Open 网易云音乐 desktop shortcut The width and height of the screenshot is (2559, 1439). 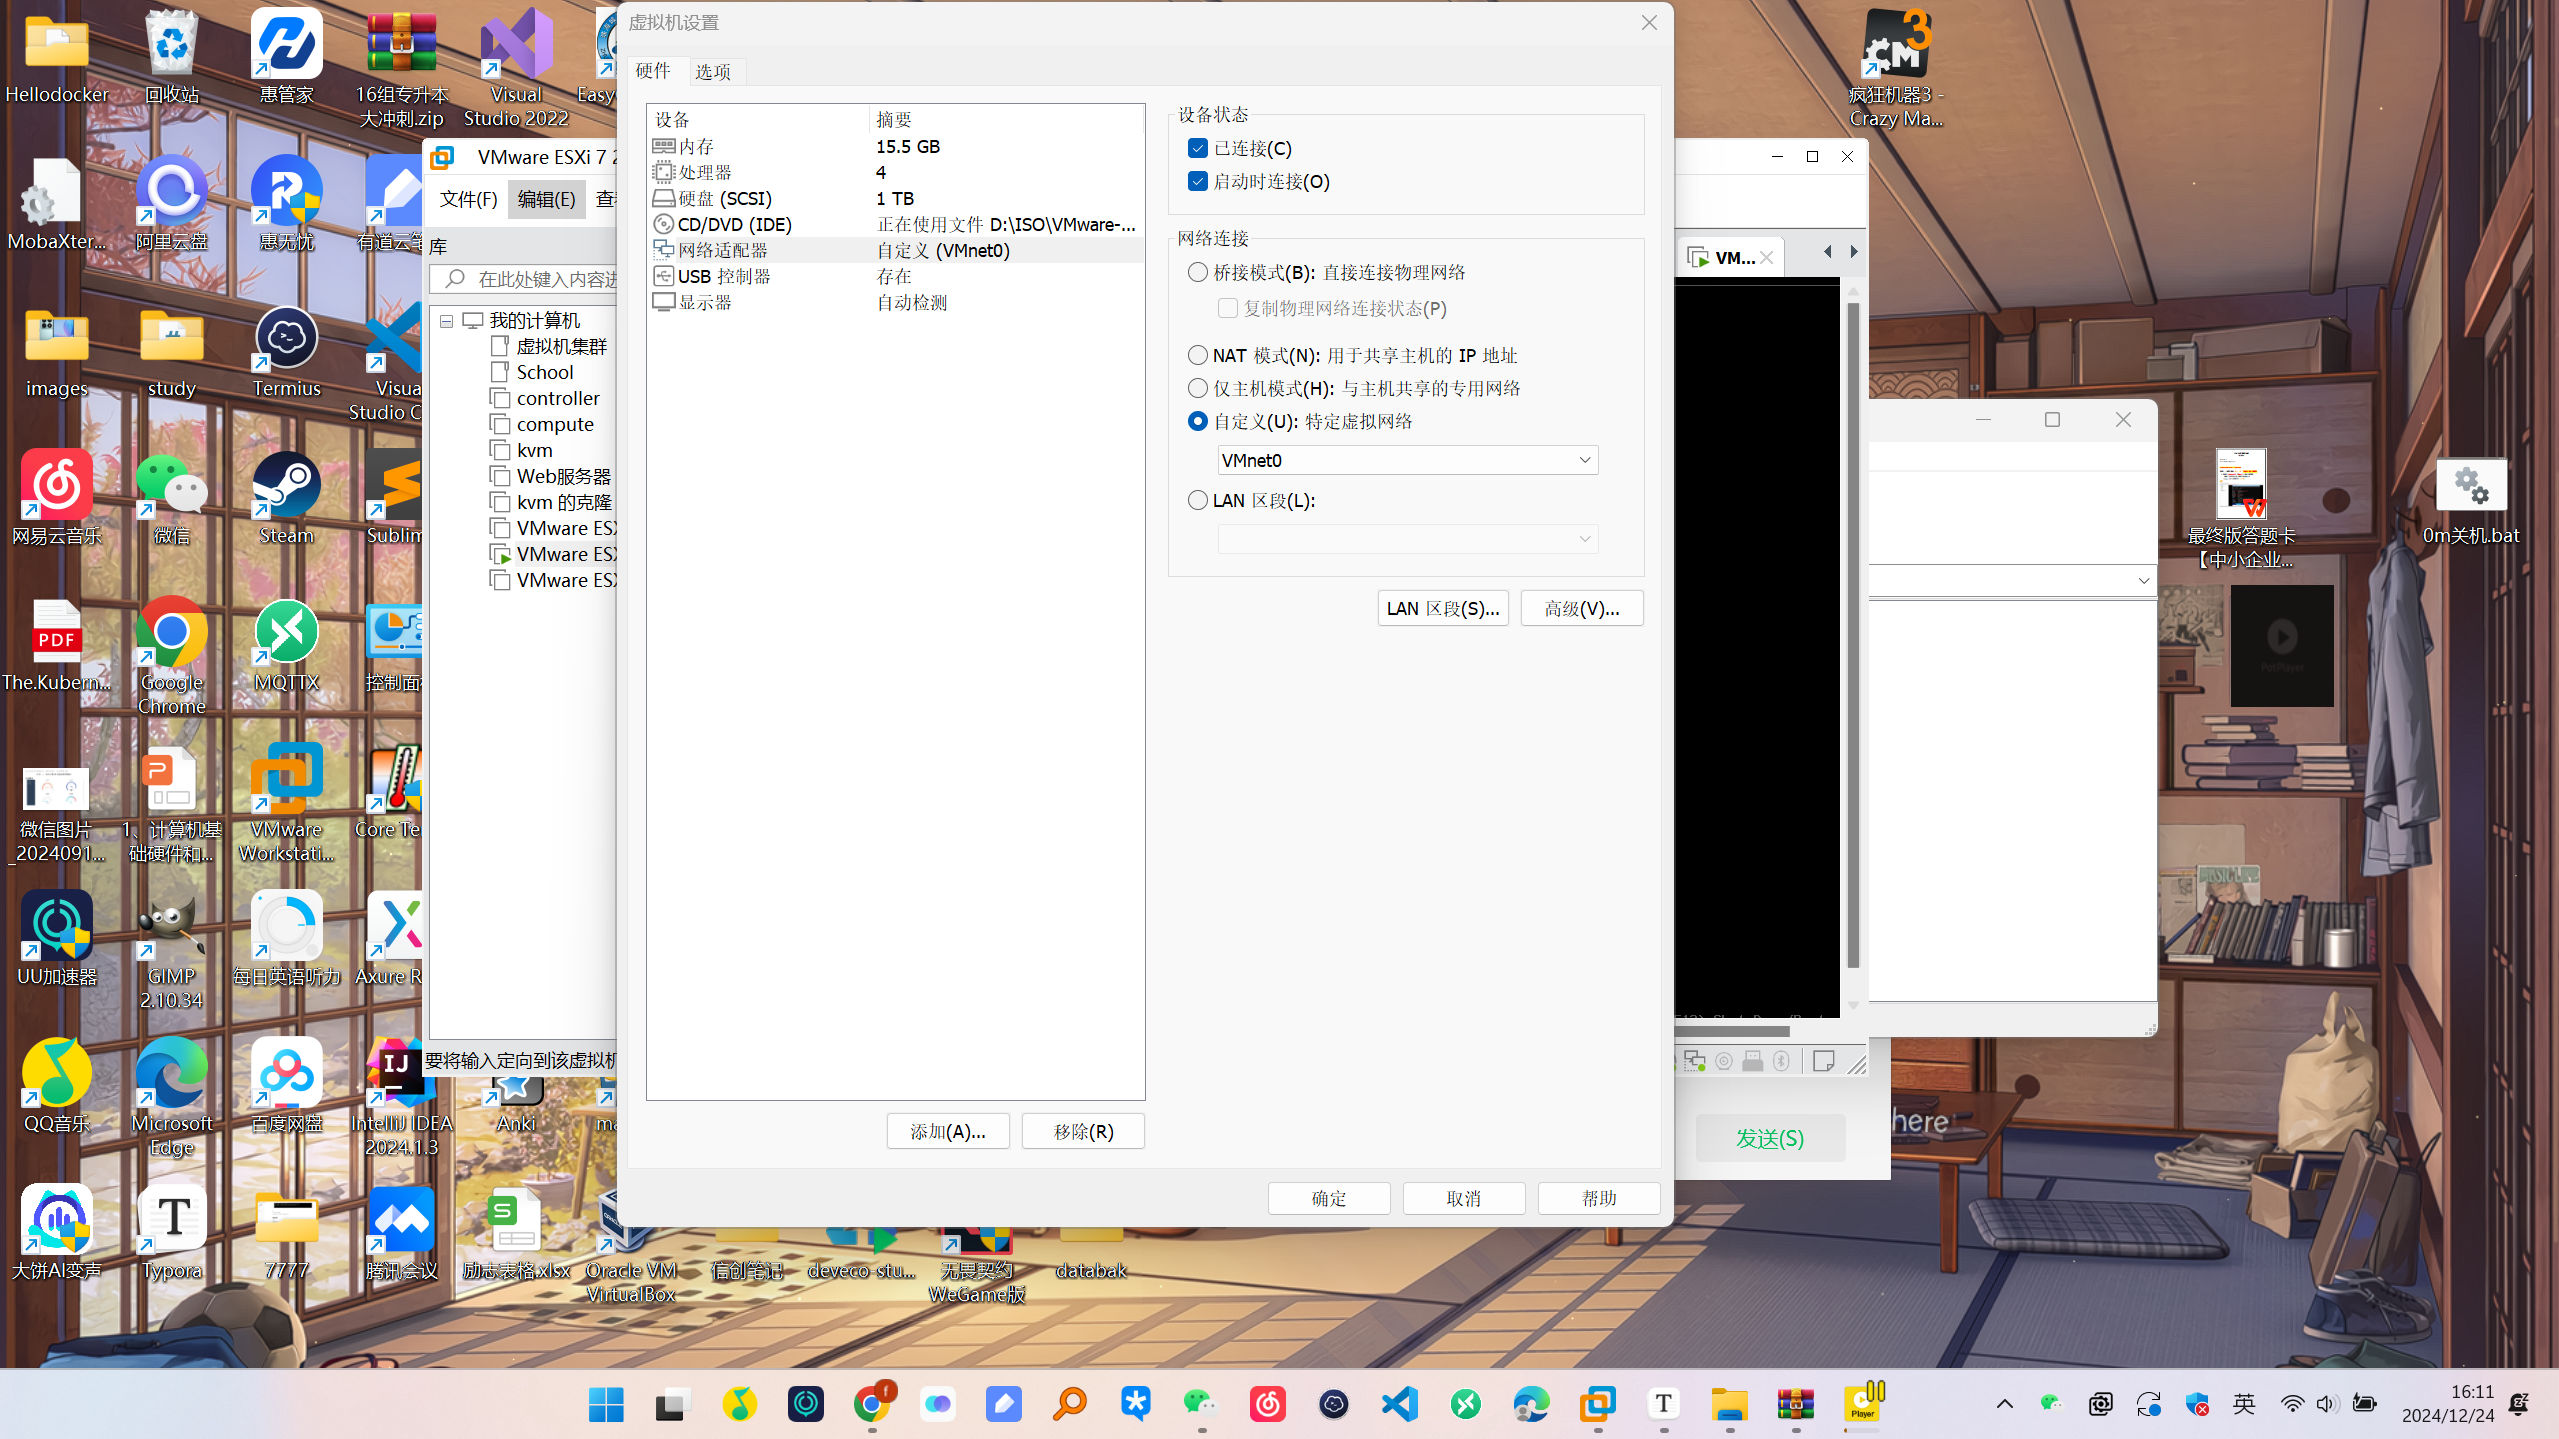pos(56,499)
